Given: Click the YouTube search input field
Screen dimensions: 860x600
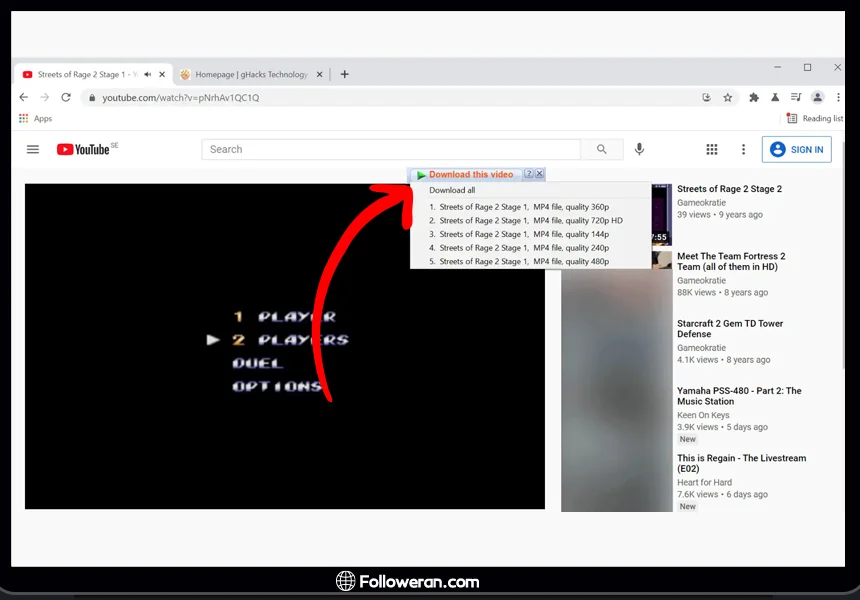Looking at the screenshot, I should [390, 149].
